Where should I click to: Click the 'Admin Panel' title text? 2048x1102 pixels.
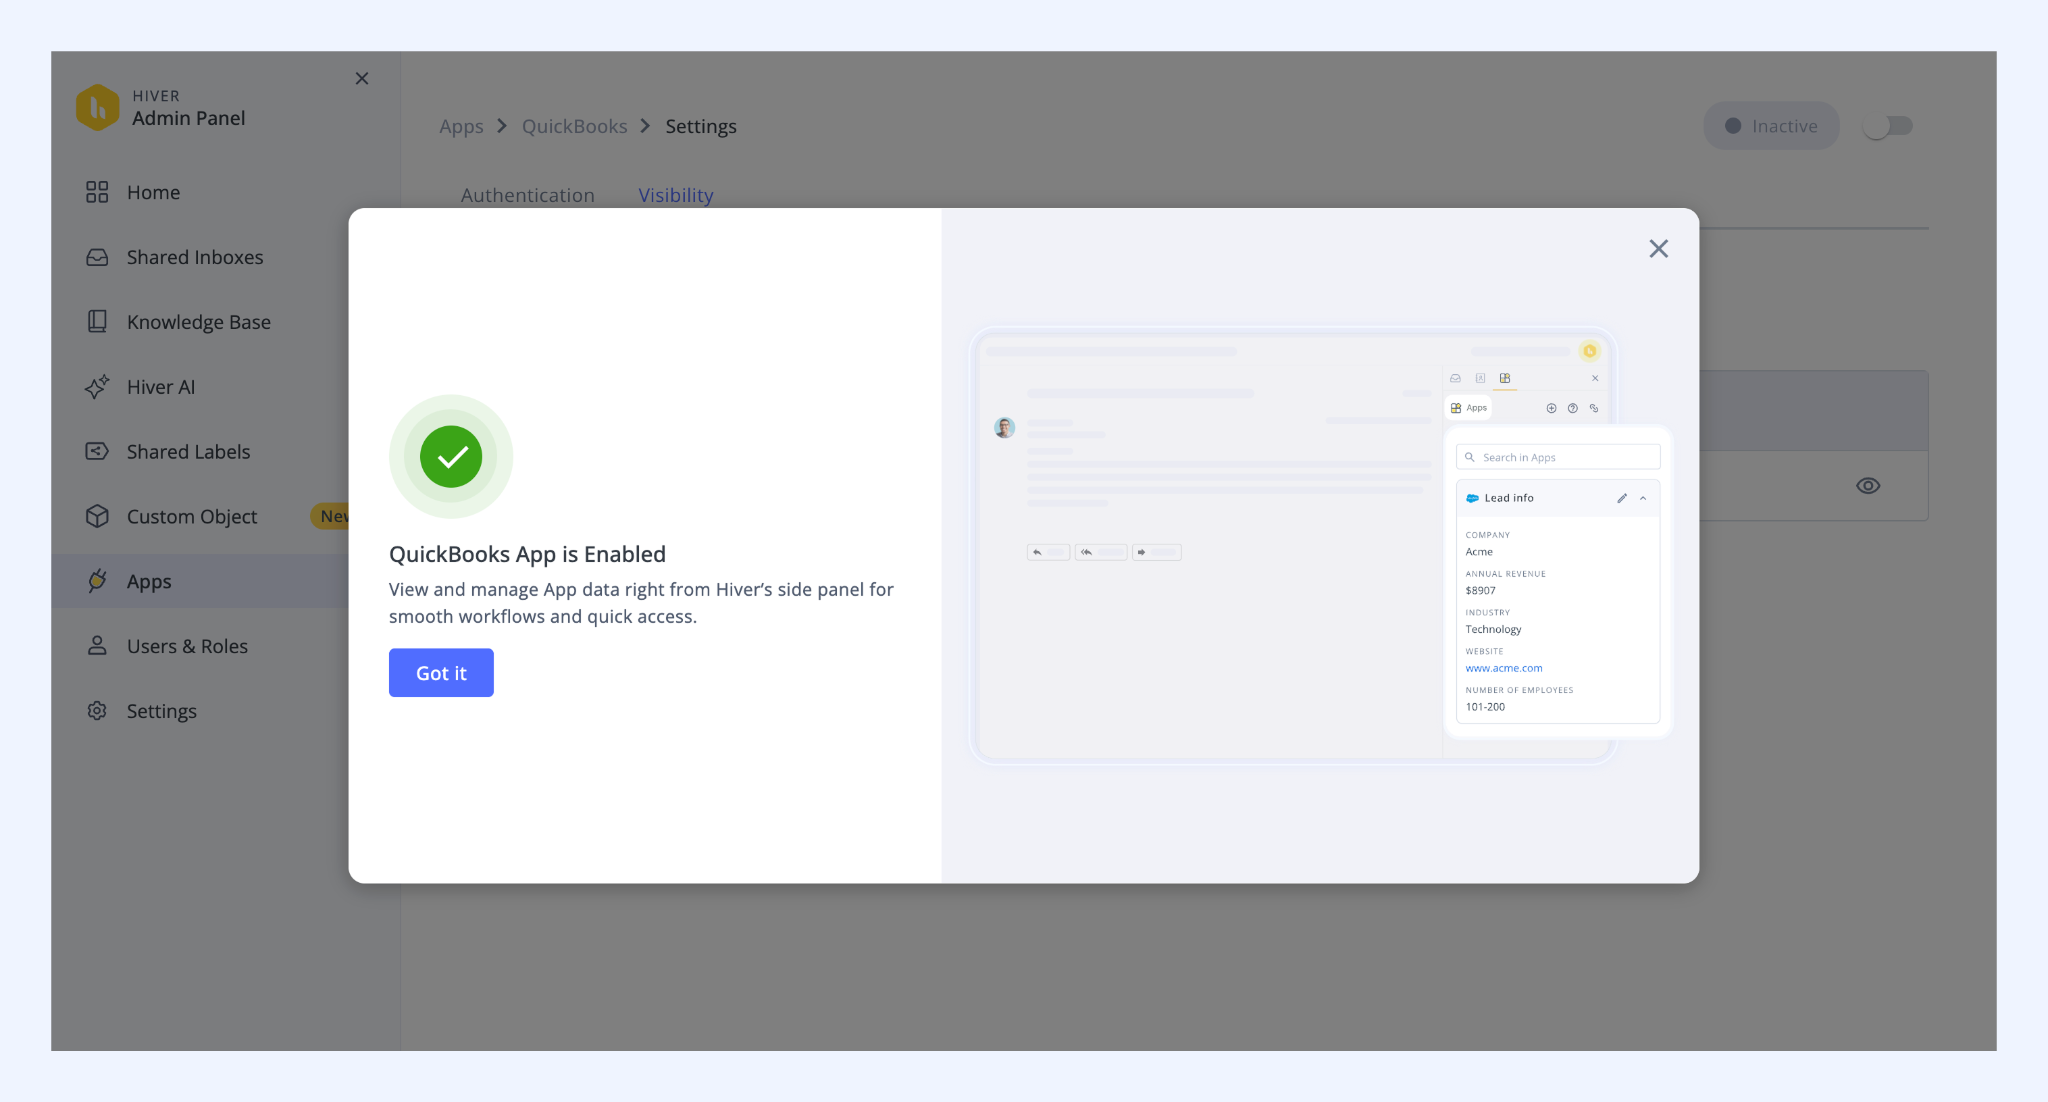[189, 118]
